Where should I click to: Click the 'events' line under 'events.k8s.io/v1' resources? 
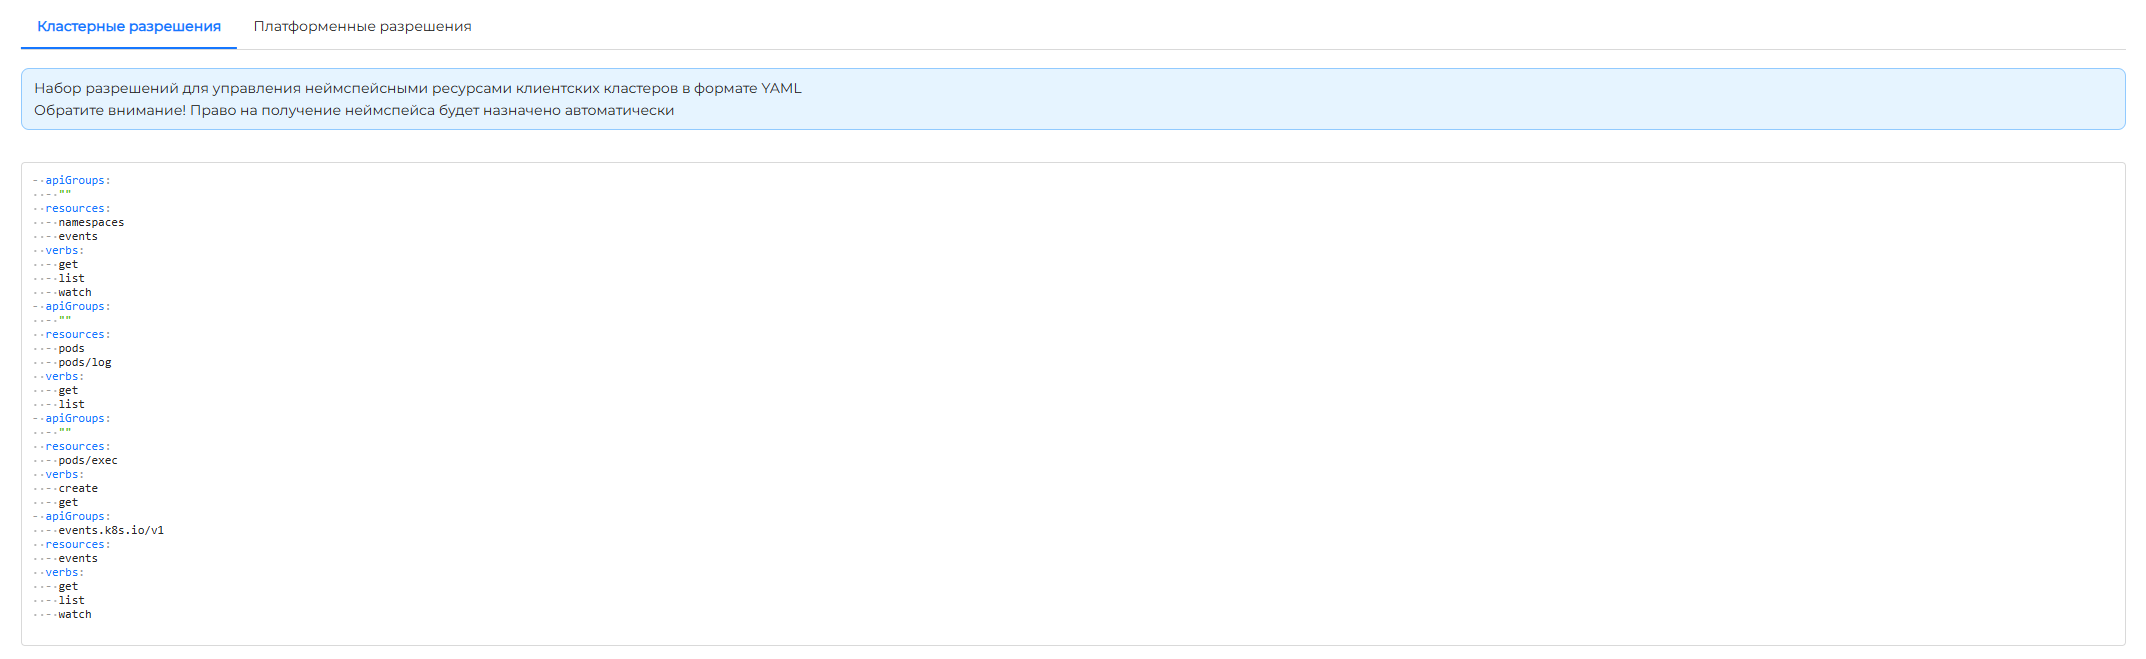78,558
